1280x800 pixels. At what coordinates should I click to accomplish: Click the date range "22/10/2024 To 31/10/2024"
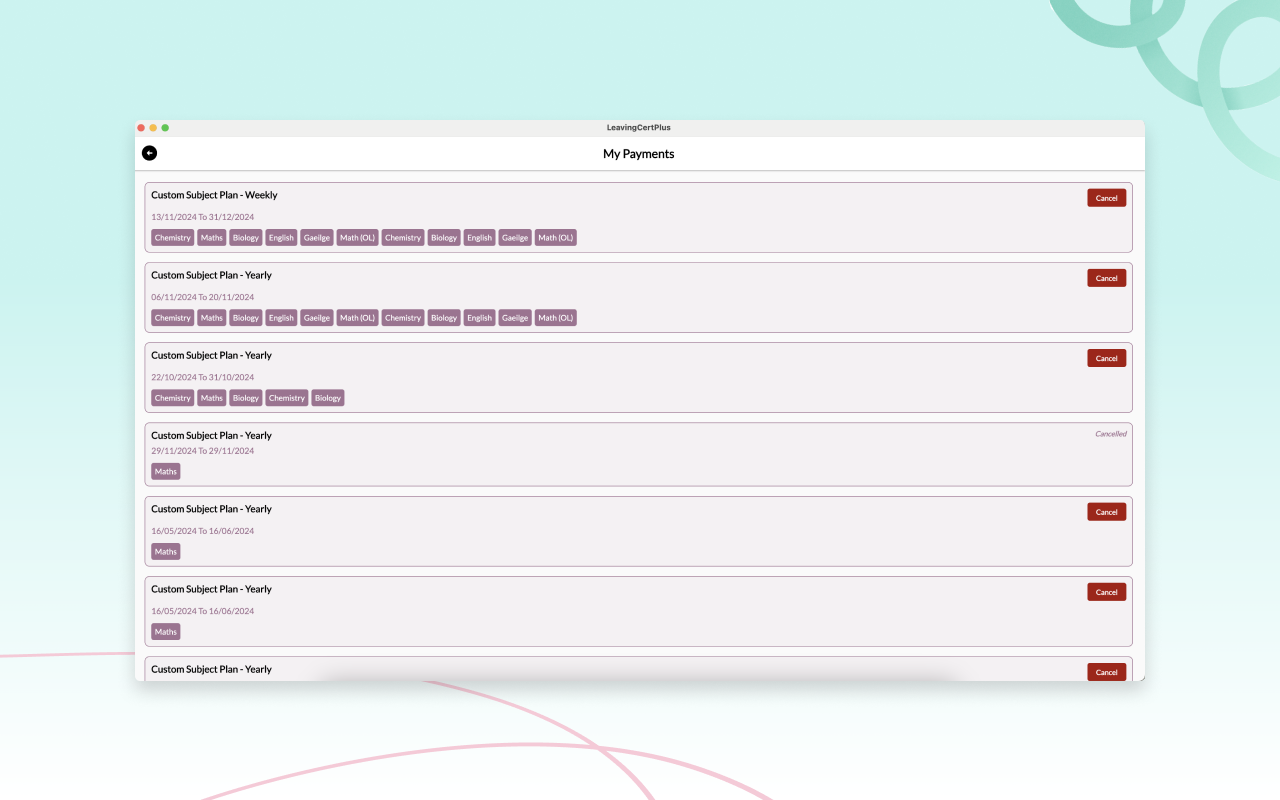202,377
